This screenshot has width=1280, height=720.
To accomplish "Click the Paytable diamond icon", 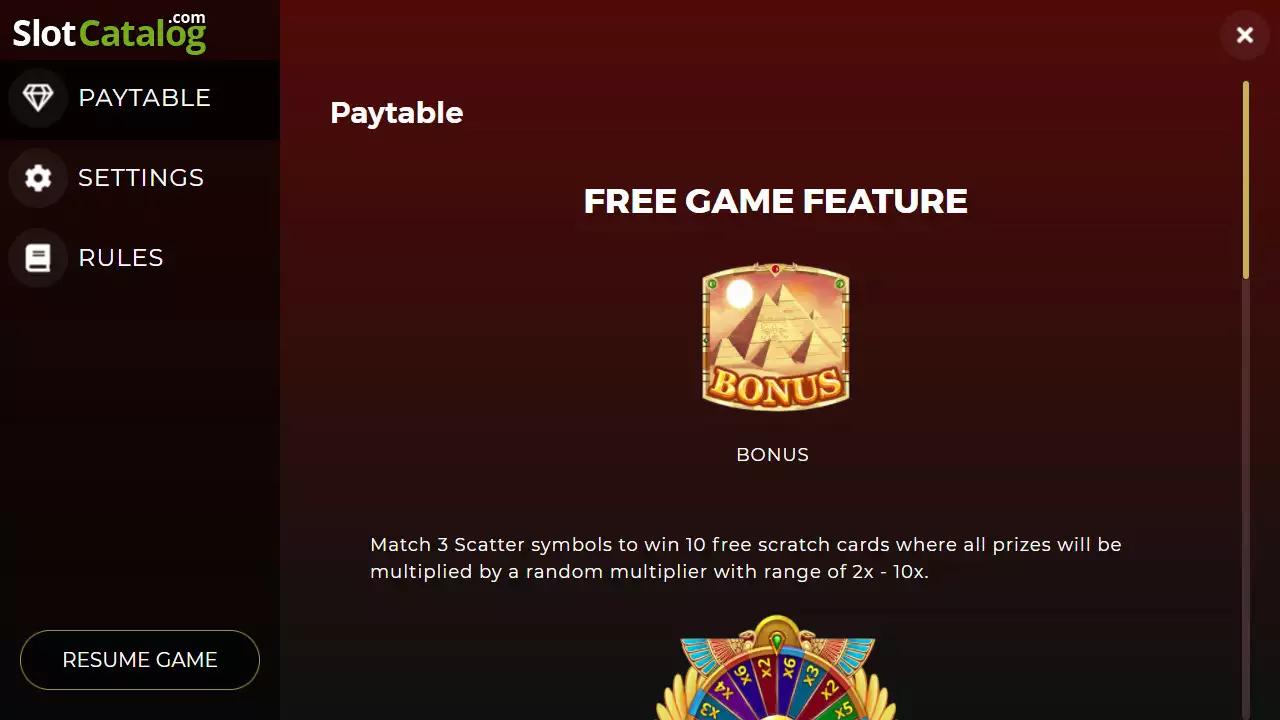I will (38, 98).
